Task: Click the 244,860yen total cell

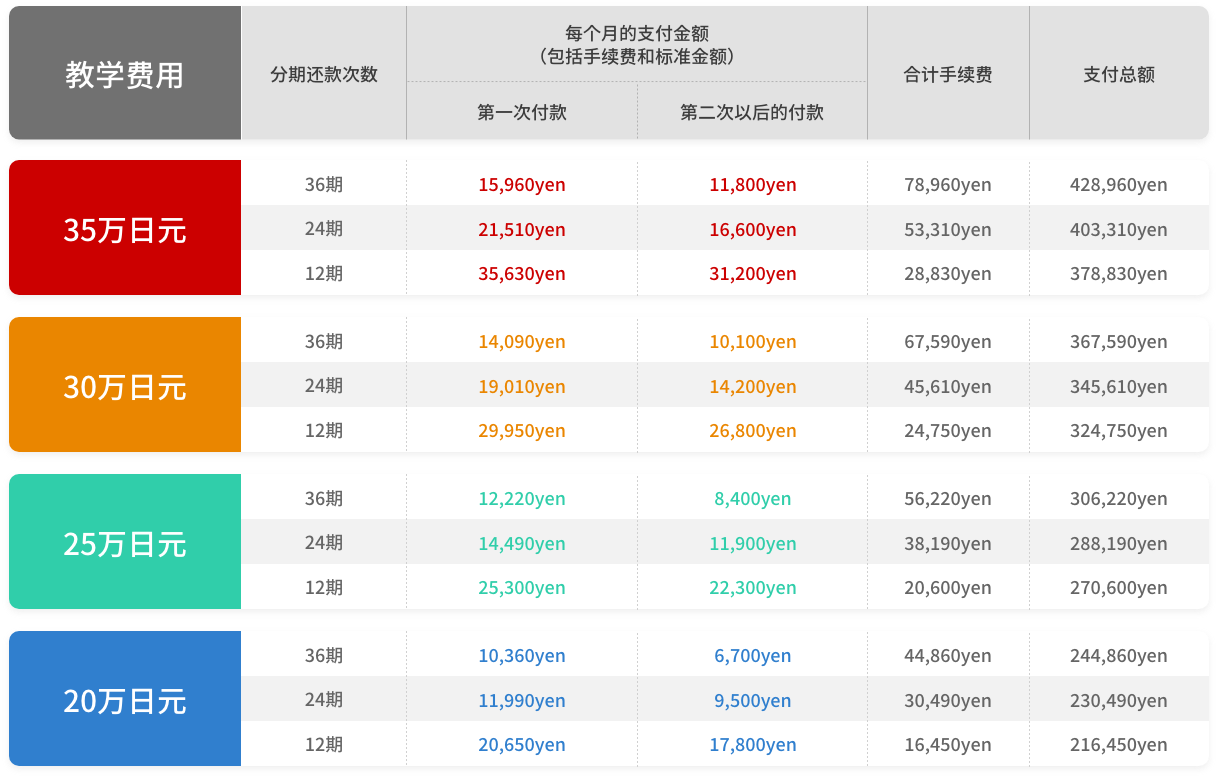Action: (1119, 656)
